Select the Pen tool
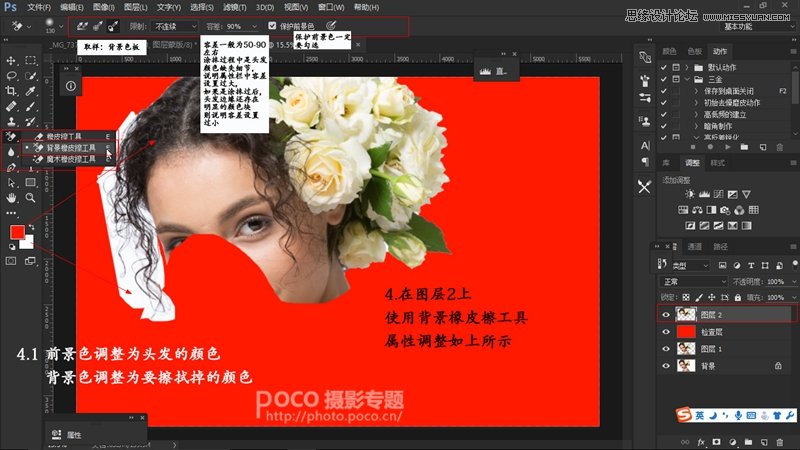 pyautogui.click(x=11, y=167)
